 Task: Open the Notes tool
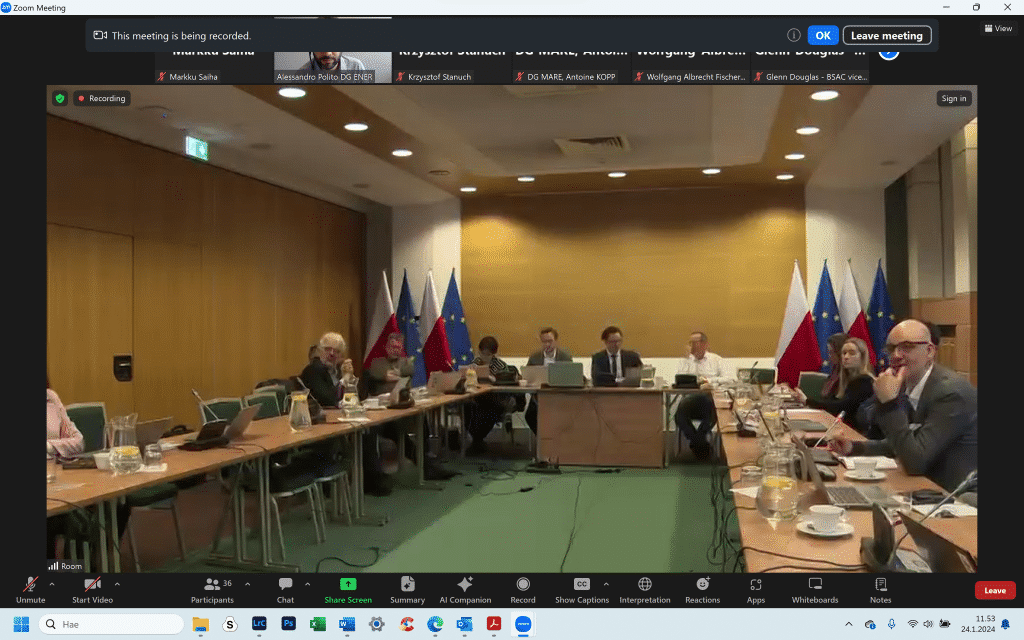point(880,590)
